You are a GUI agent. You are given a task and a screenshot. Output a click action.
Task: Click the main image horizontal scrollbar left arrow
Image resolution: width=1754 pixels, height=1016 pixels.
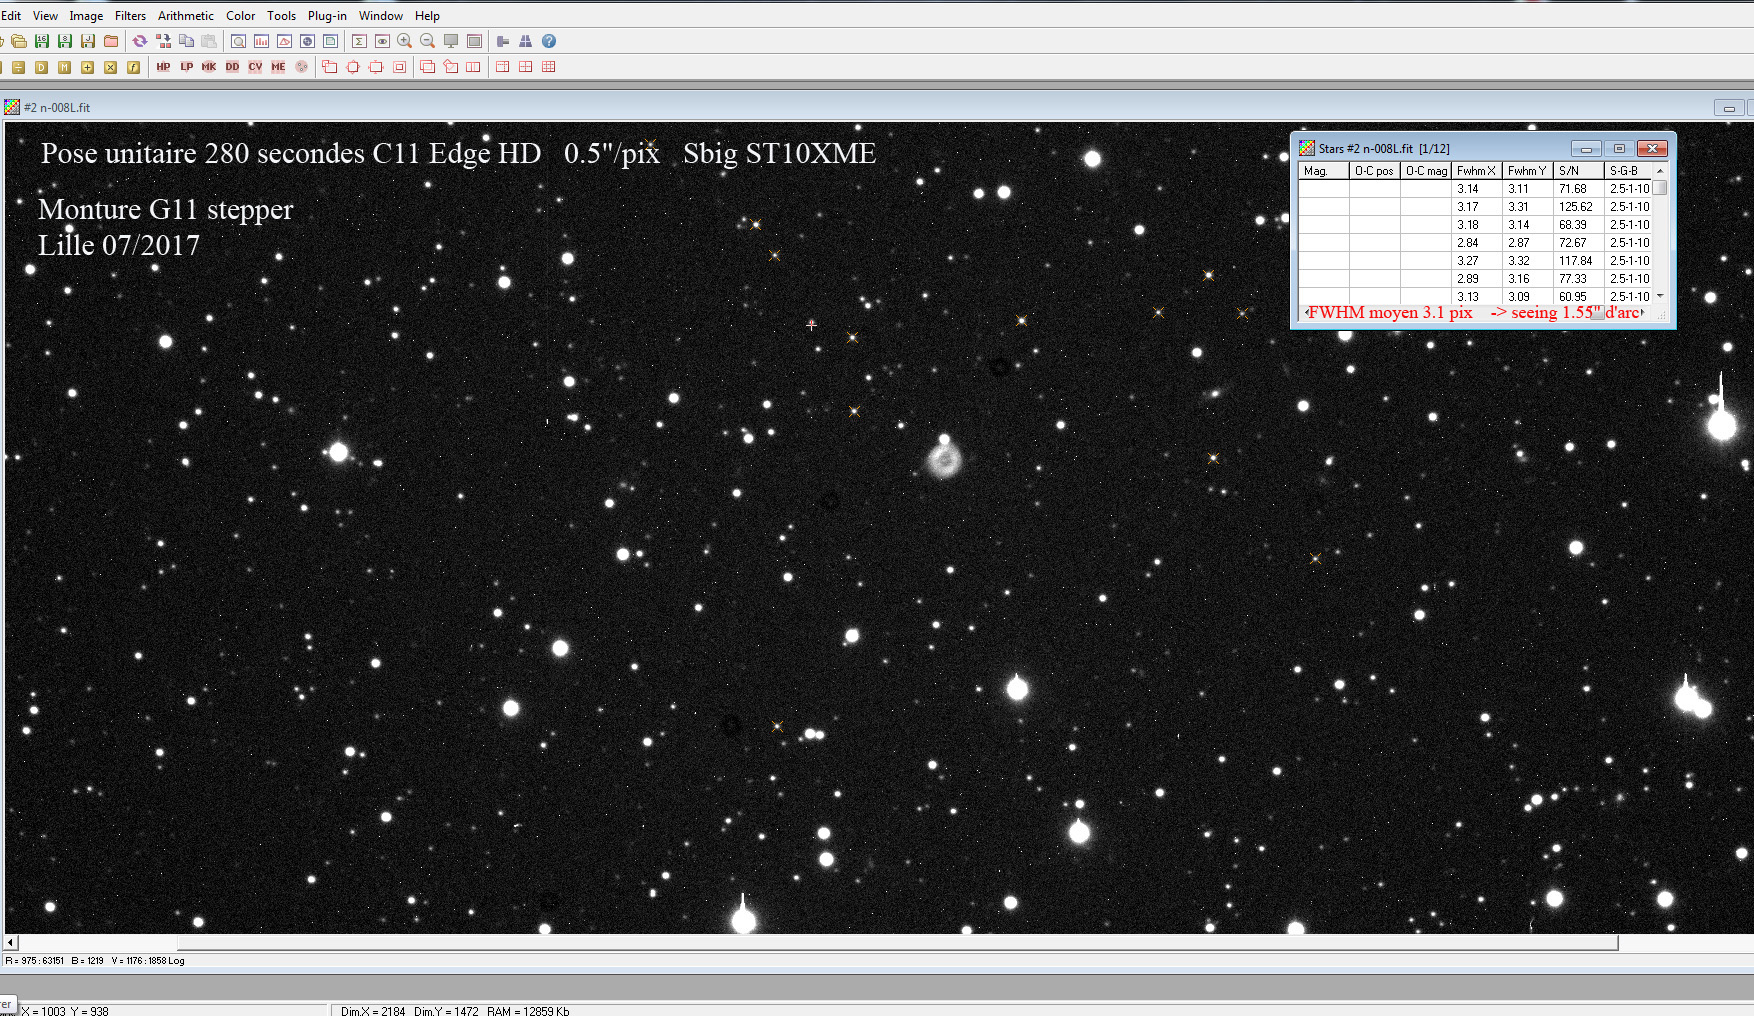click(11, 942)
